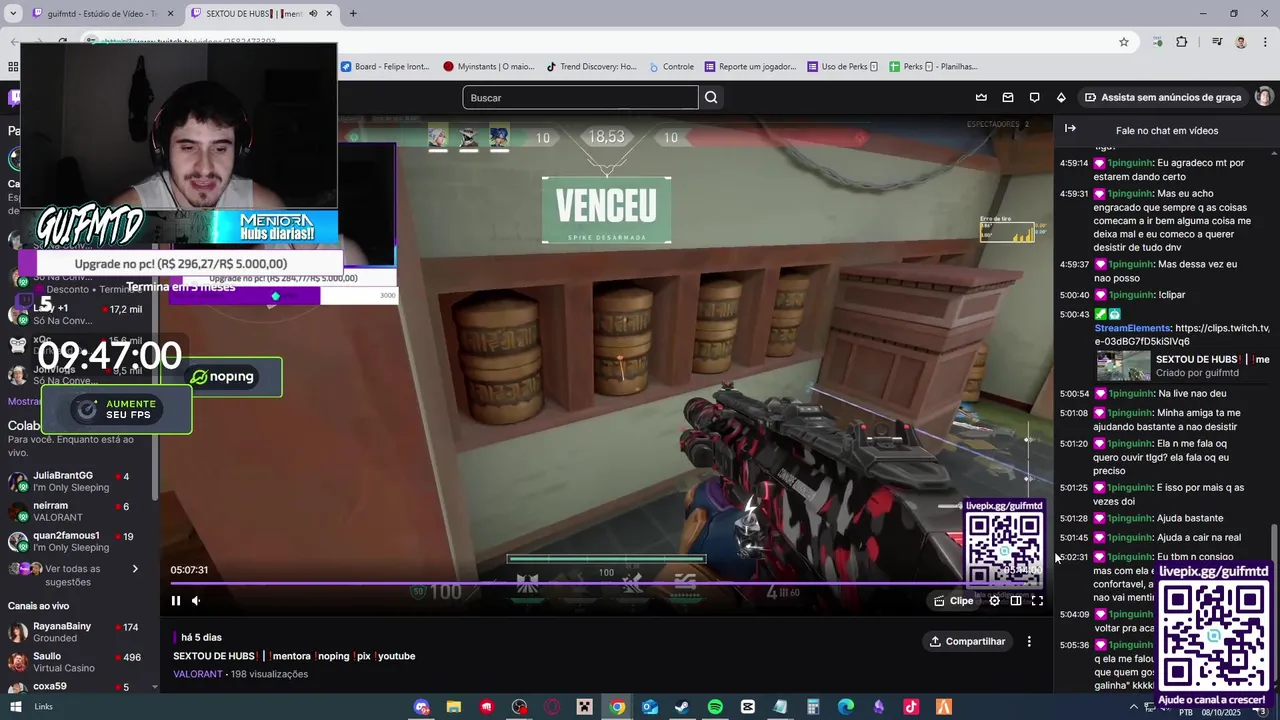Pause the video playback
Screen dimensions: 1280x720
(x=176, y=600)
